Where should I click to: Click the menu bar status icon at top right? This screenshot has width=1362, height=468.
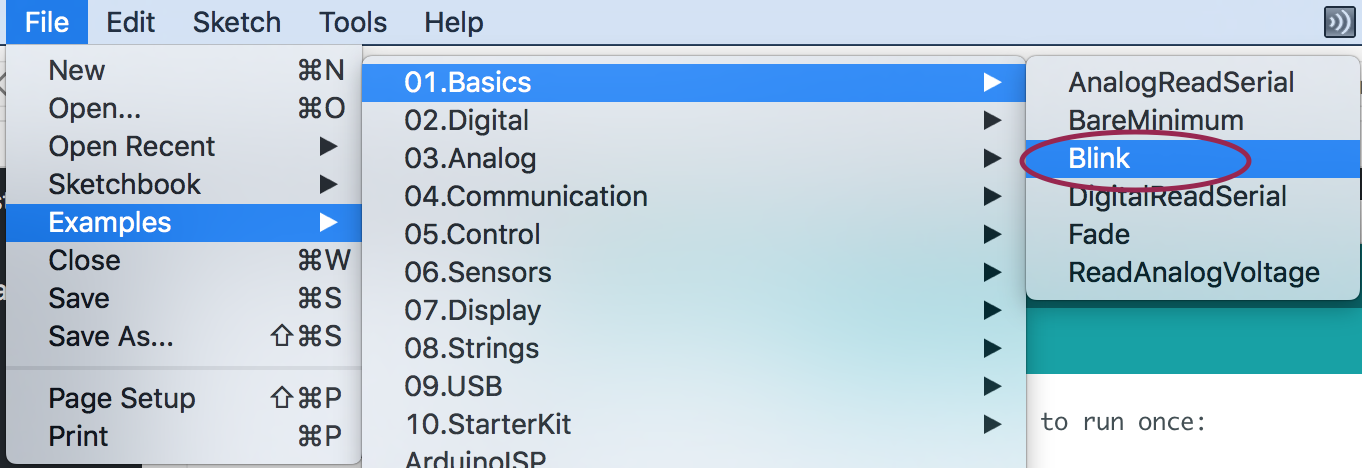1339,22
